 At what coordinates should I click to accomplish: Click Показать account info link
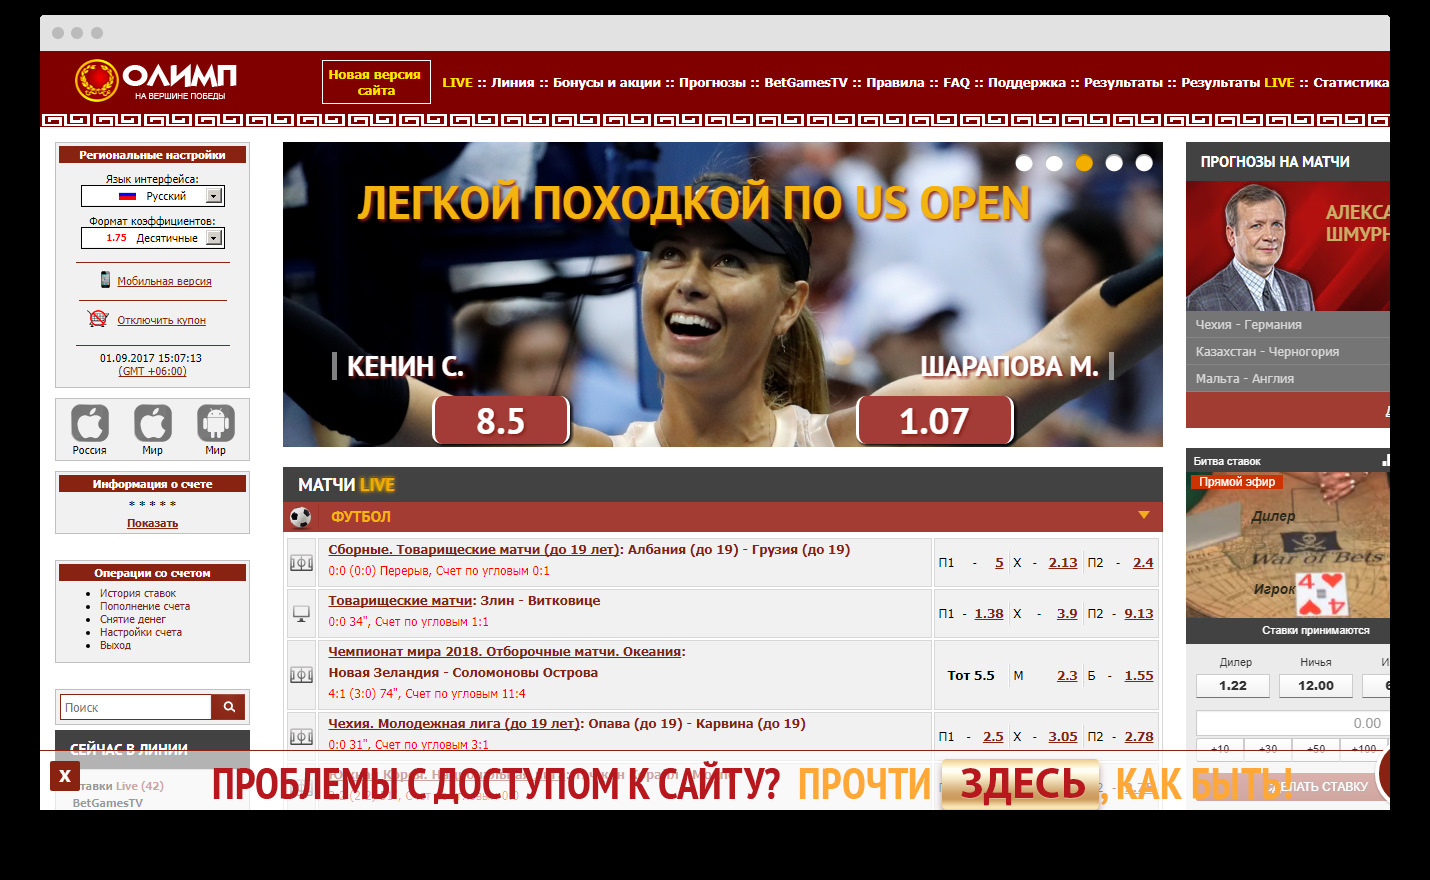152,523
